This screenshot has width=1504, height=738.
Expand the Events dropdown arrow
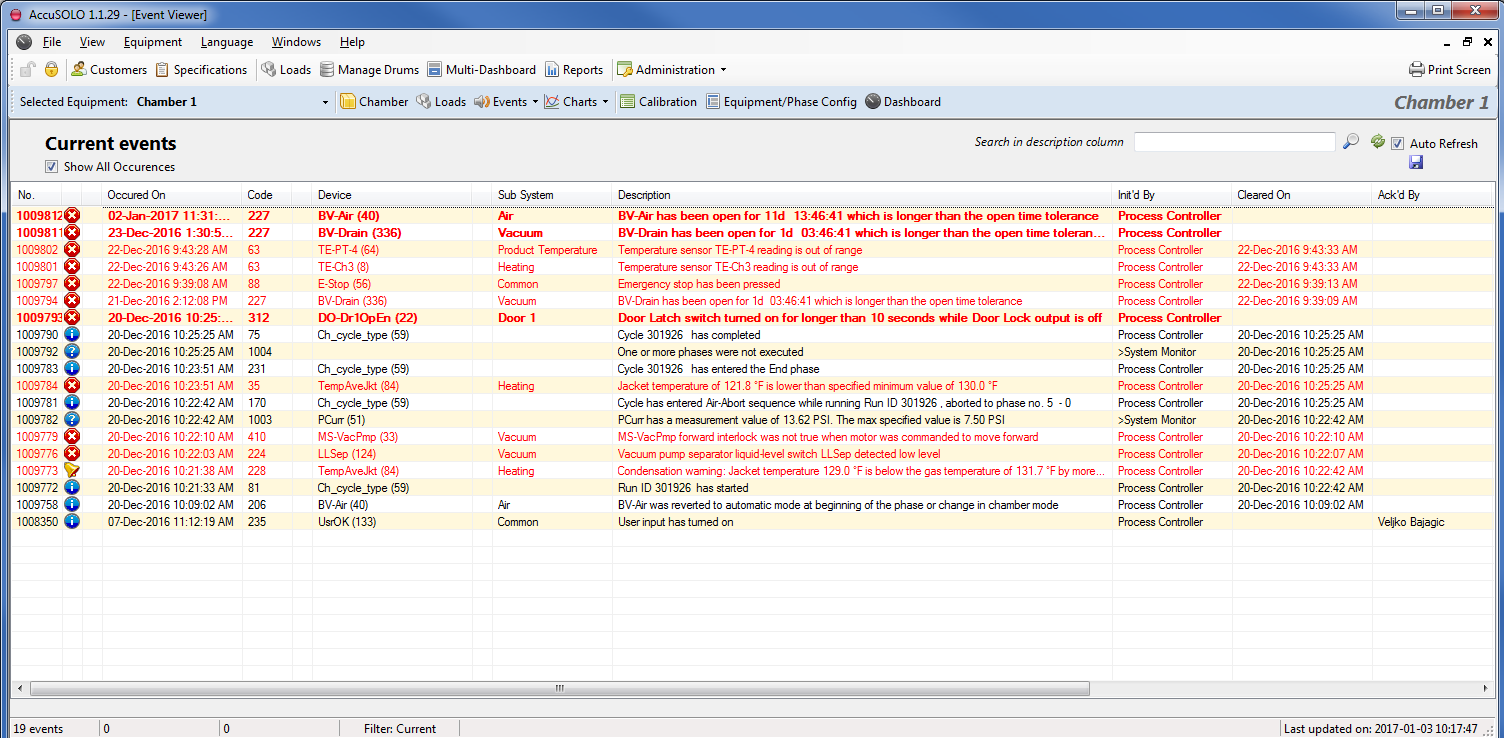[535, 102]
